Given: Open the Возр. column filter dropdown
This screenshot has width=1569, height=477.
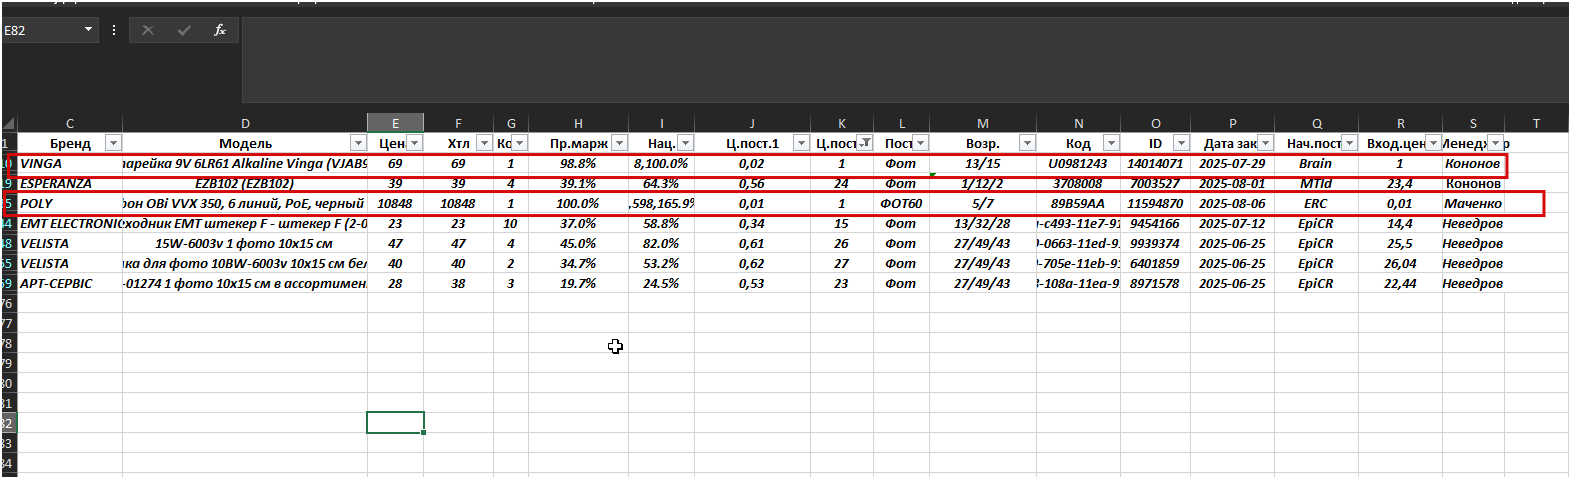Looking at the screenshot, I should click(1027, 143).
